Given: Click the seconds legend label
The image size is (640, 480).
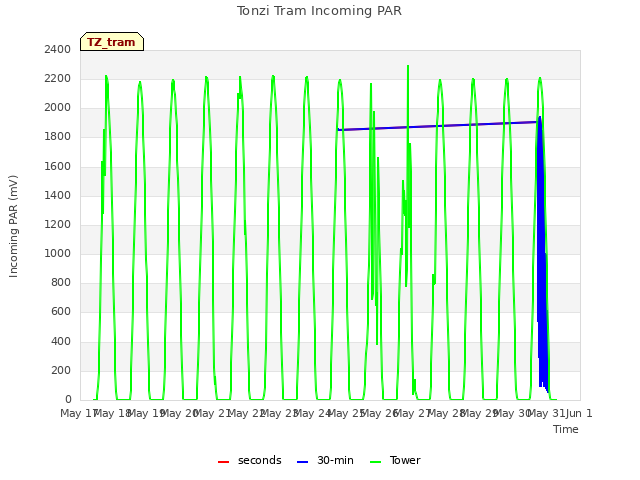Looking at the screenshot, I should 260,460.
